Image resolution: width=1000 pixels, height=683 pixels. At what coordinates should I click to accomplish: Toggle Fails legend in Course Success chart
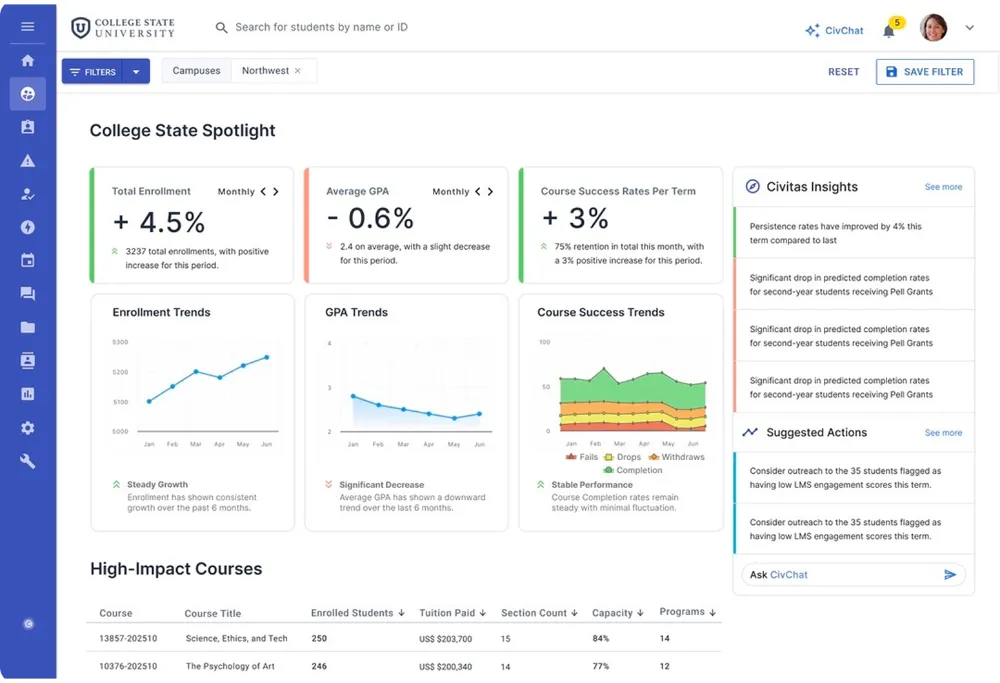(582, 457)
